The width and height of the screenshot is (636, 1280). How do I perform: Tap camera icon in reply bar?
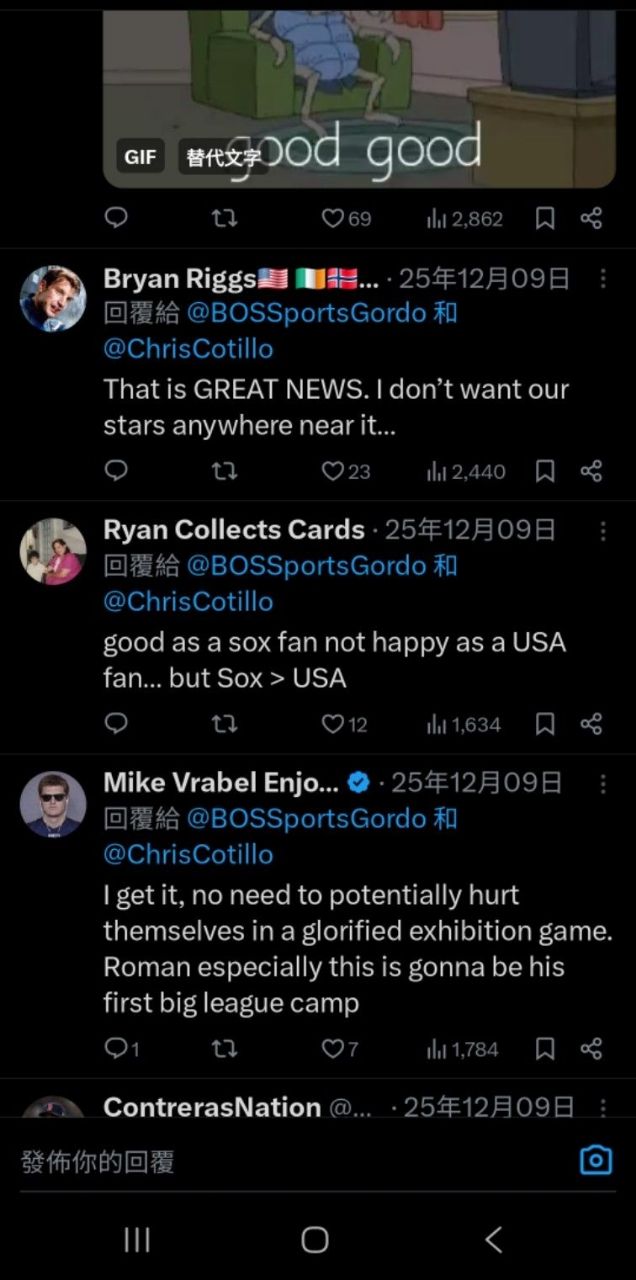pyautogui.click(x=596, y=1160)
